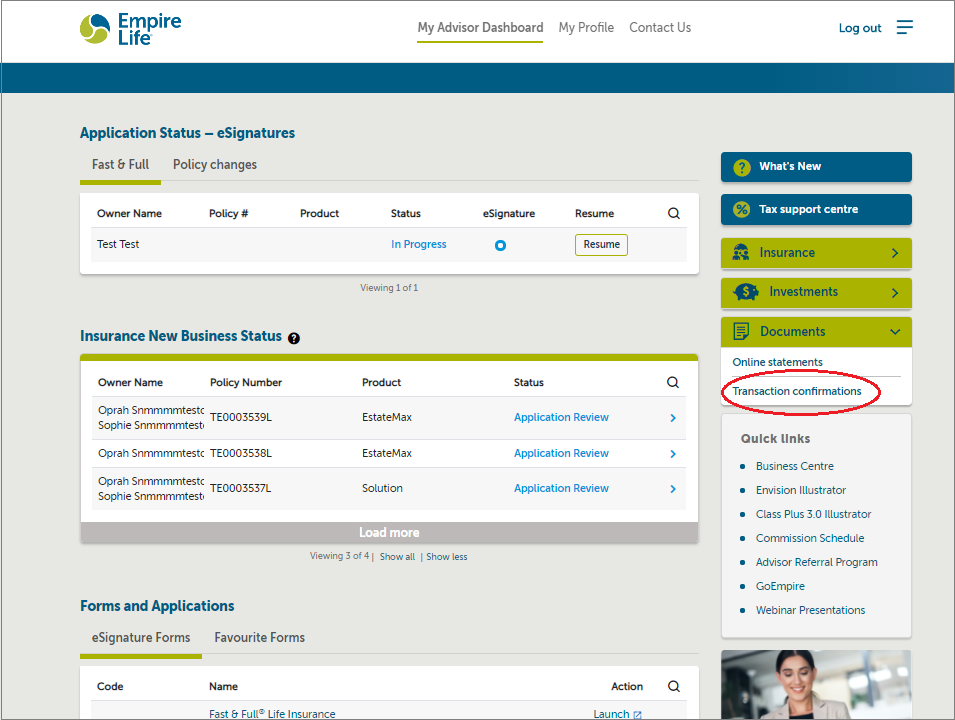The width and height of the screenshot is (955, 720).
Task: Open Application Review for policy TE0003539L
Action: pos(561,417)
